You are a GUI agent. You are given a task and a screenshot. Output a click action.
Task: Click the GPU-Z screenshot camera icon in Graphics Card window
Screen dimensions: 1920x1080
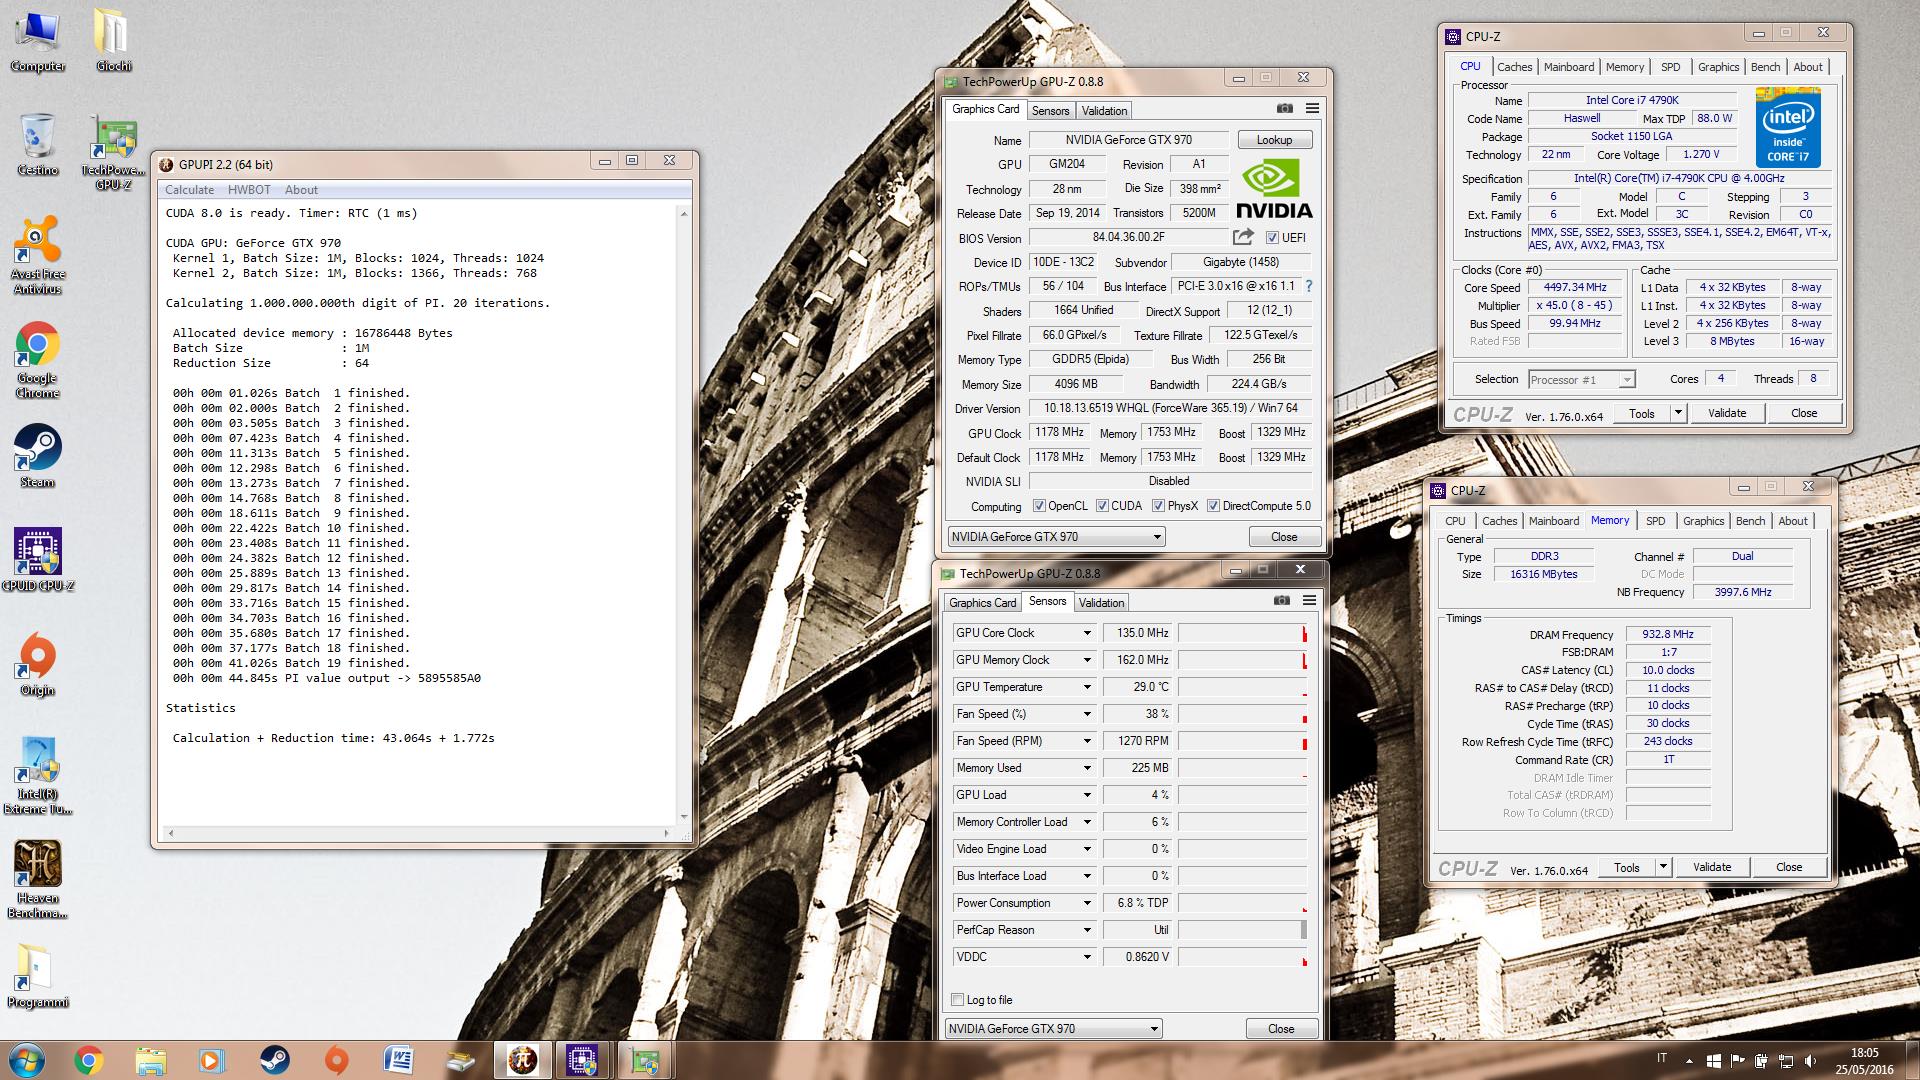[1285, 108]
